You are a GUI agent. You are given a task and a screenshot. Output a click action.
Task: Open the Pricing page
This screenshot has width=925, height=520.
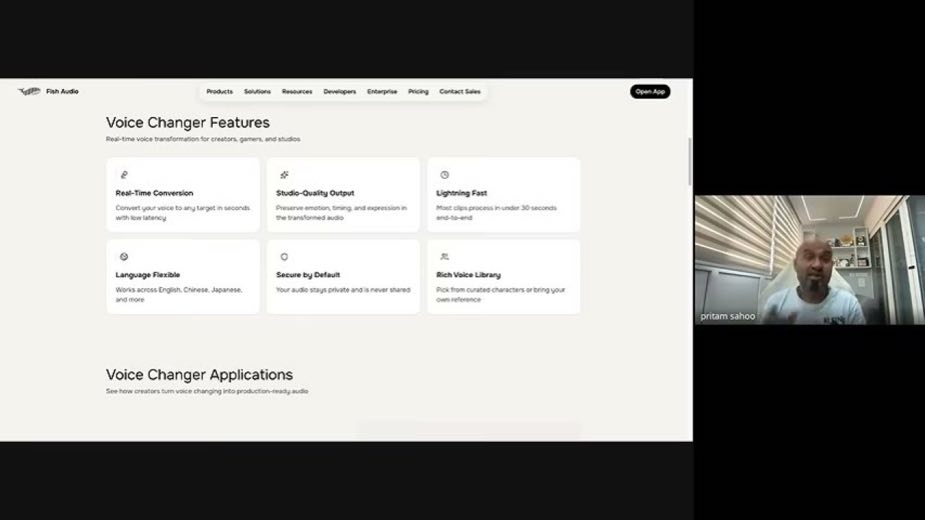[x=418, y=91]
